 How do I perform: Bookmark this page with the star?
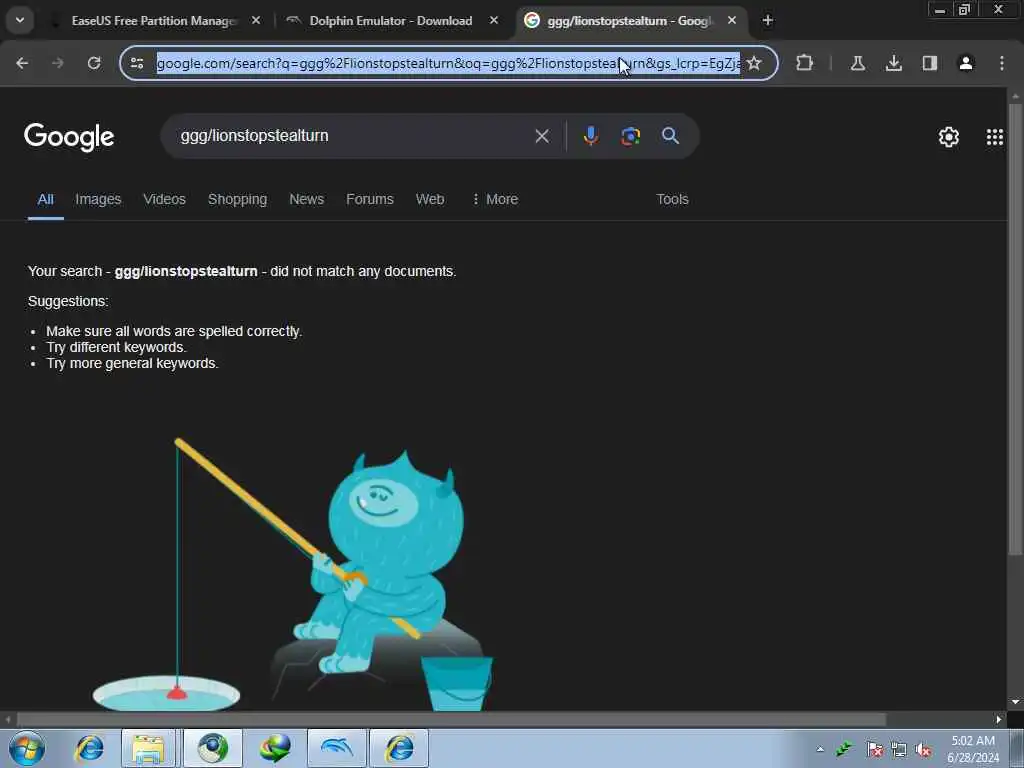coord(754,63)
